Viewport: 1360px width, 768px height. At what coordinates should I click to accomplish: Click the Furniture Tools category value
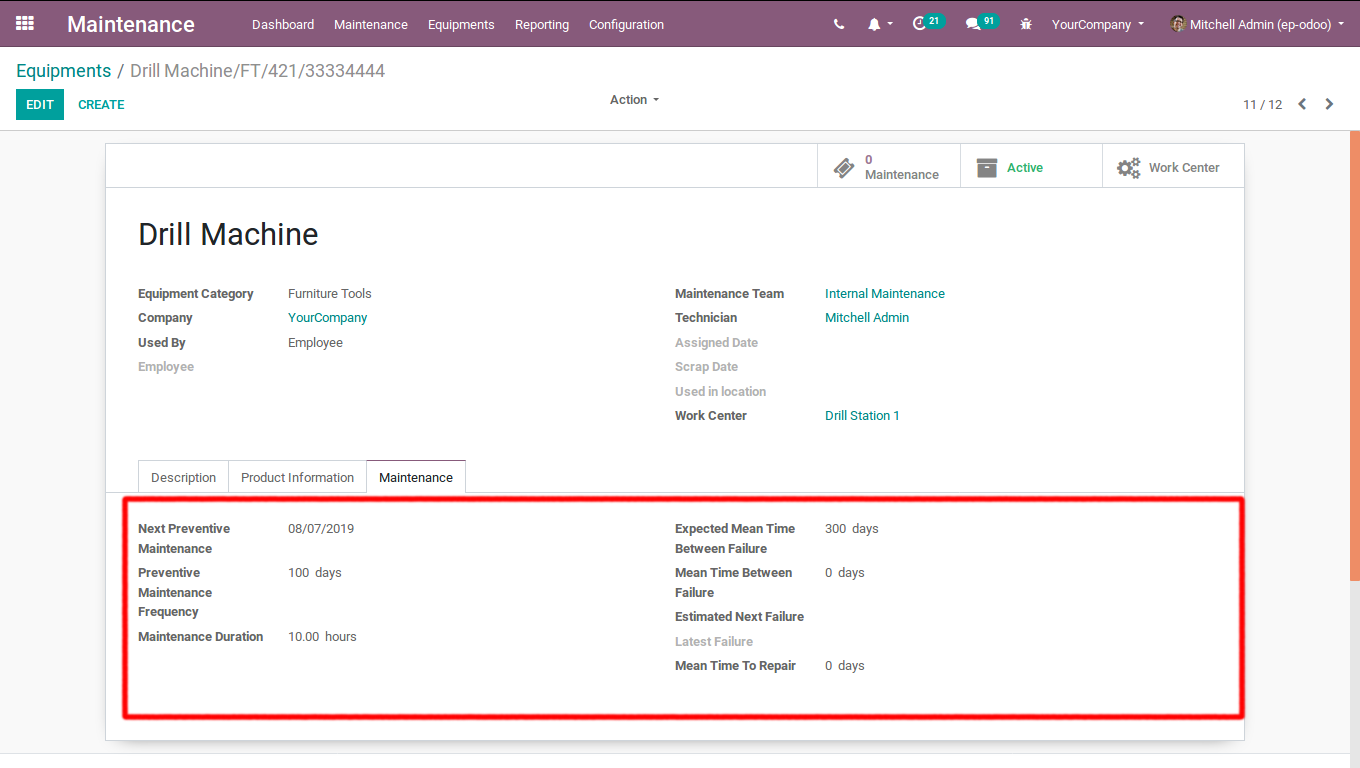coord(330,294)
